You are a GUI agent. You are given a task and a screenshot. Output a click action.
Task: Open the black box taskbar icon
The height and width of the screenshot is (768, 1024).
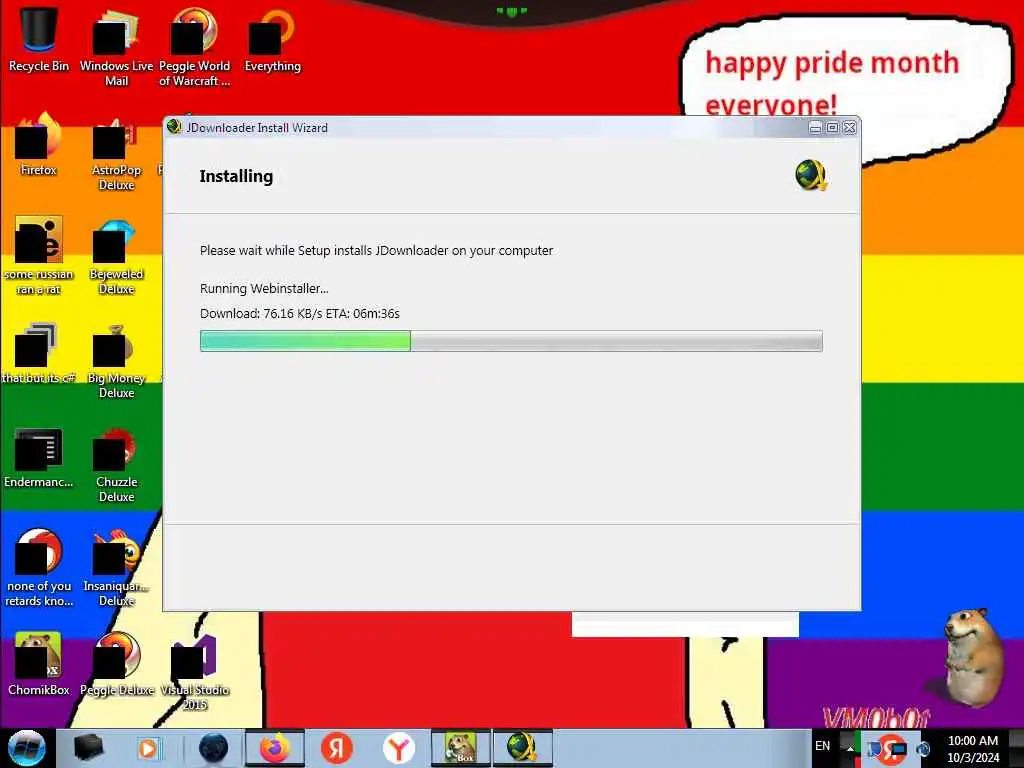(88, 748)
